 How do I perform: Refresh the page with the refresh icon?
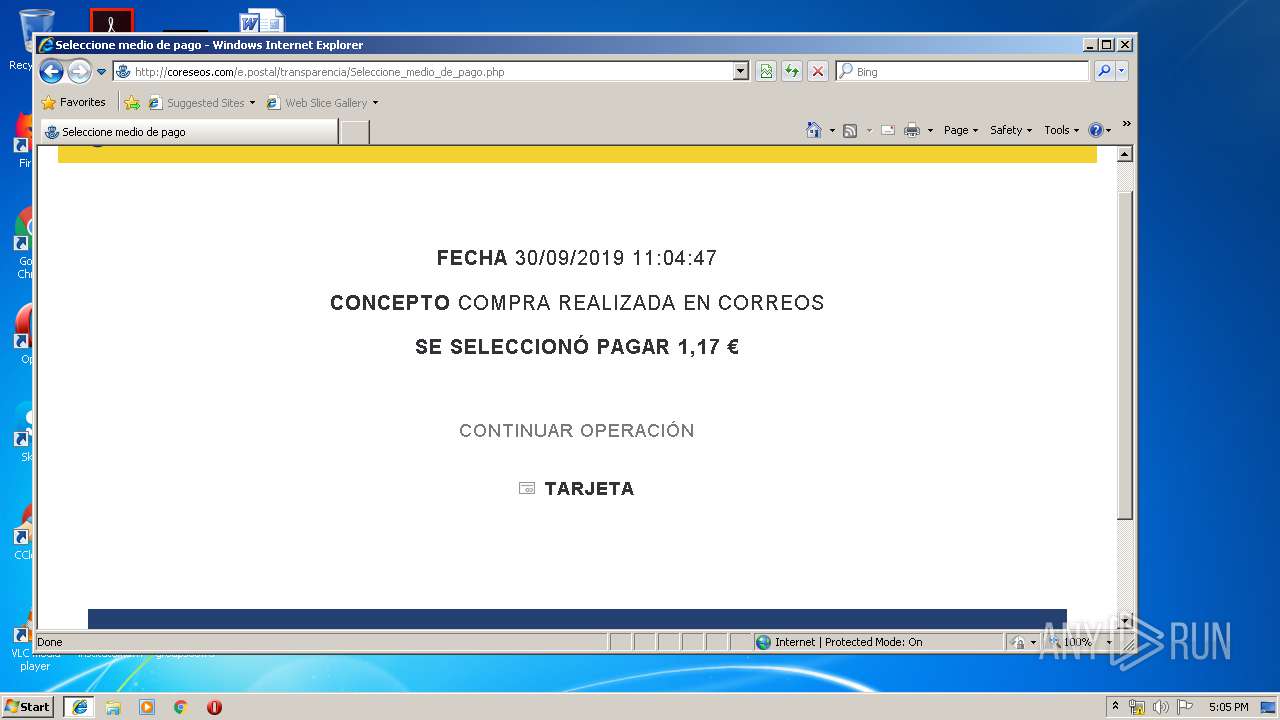792,72
